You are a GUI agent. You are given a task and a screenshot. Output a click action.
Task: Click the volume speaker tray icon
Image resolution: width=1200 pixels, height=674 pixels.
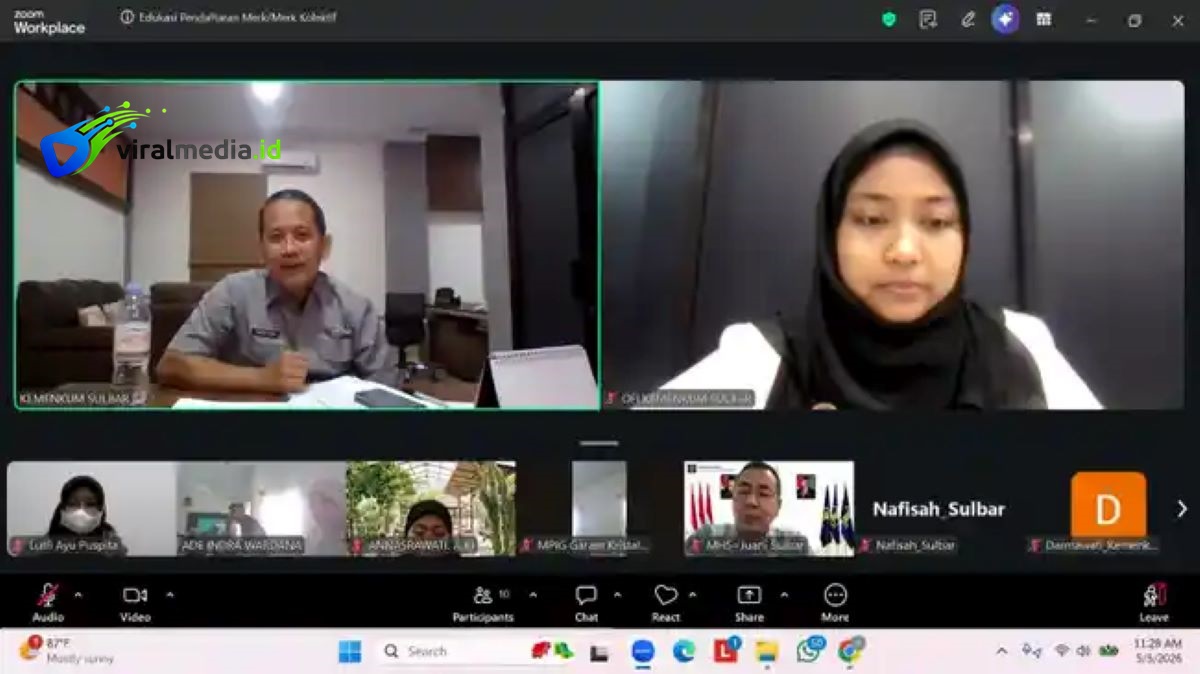[x=1083, y=651]
